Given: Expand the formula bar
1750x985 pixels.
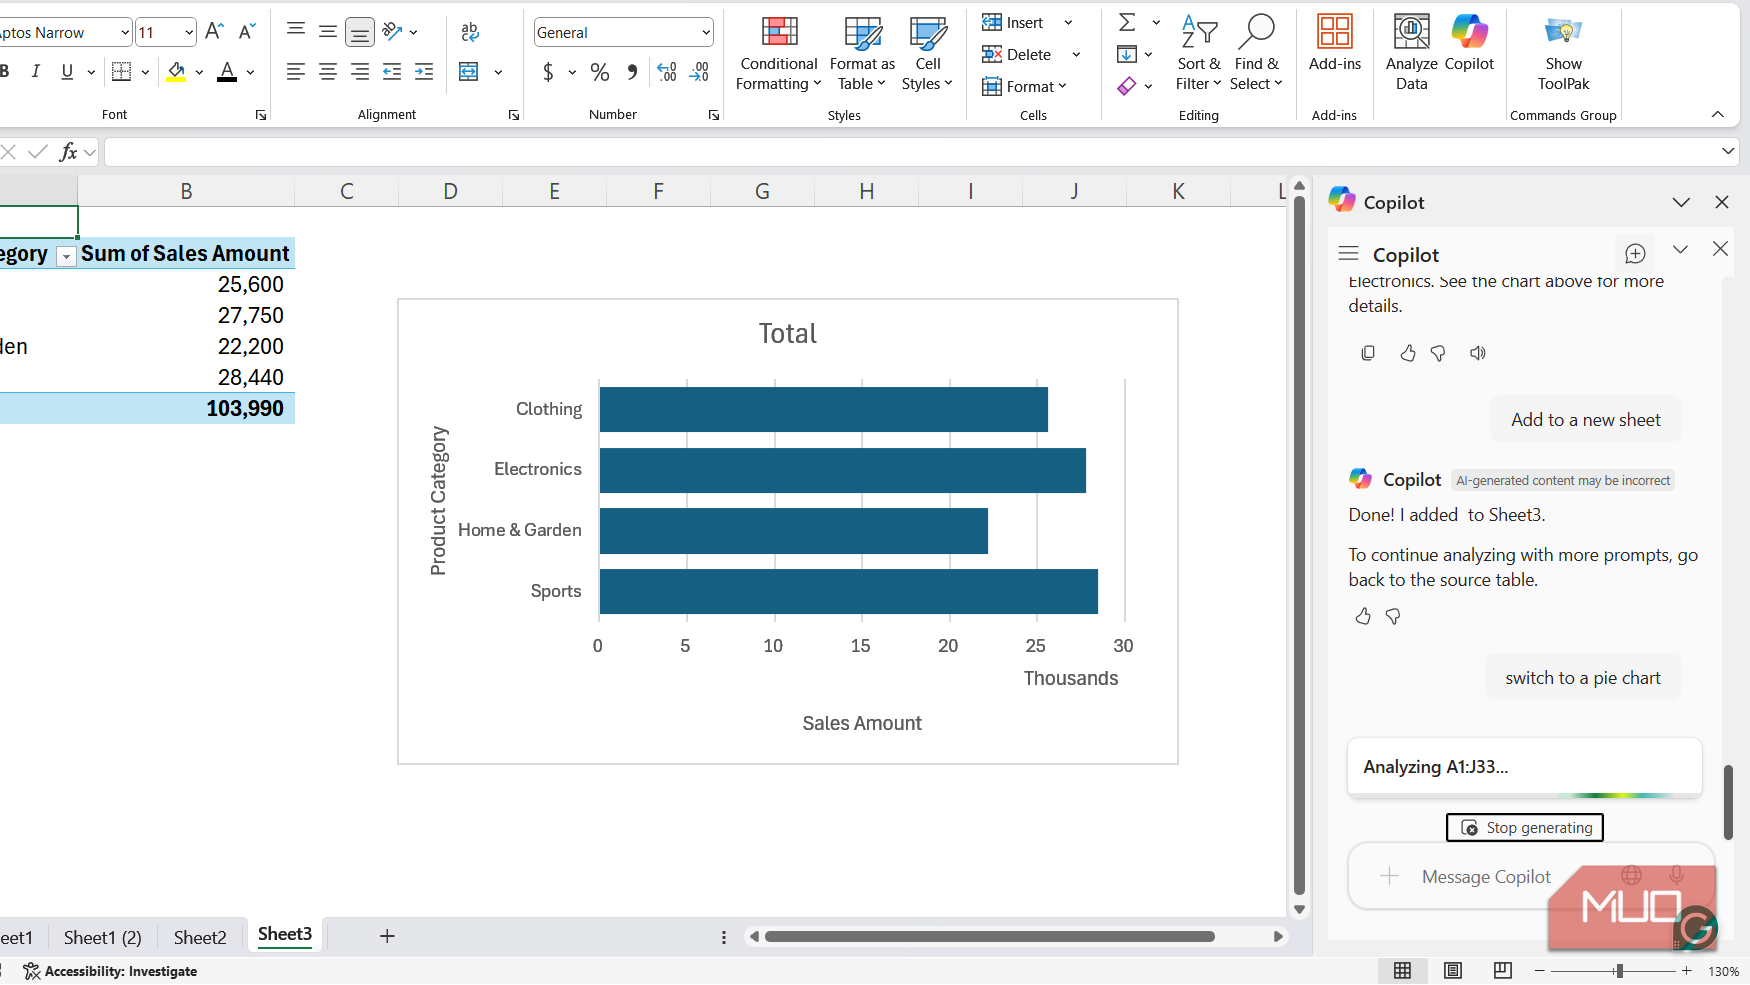Looking at the screenshot, I should pyautogui.click(x=1728, y=152).
